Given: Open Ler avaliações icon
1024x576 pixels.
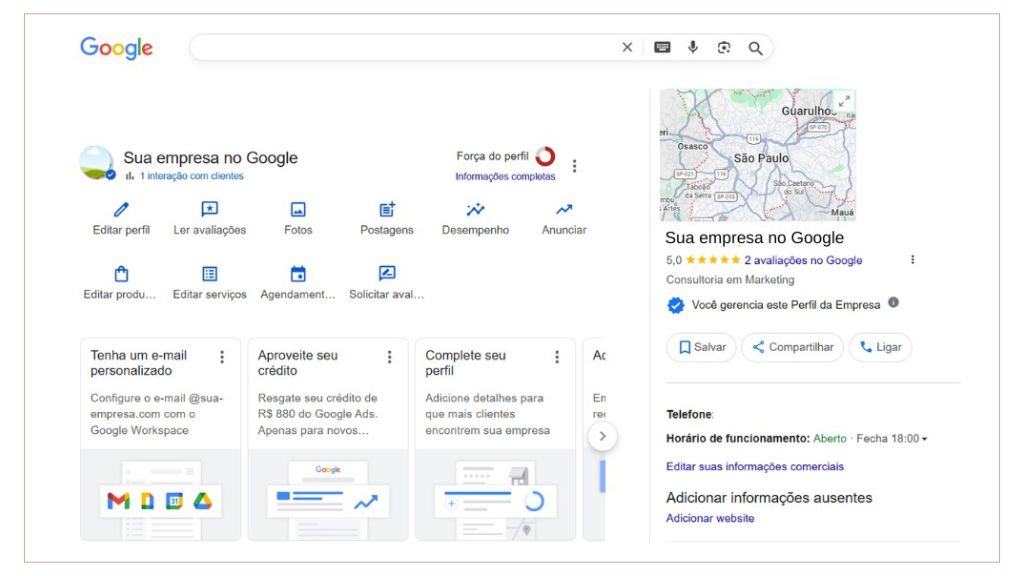Looking at the screenshot, I should tap(210, 209).
